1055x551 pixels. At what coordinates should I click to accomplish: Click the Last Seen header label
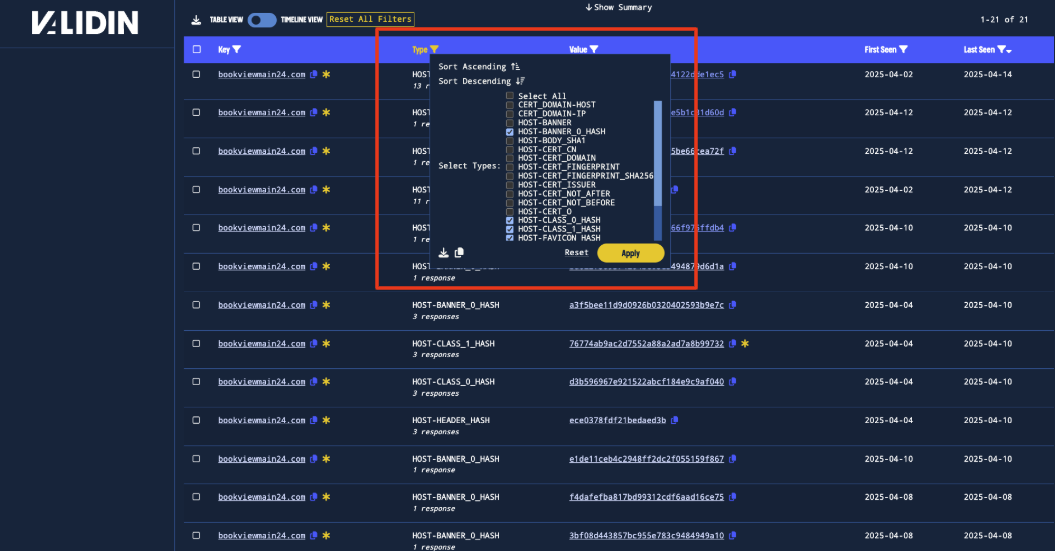tap(979, 49)
